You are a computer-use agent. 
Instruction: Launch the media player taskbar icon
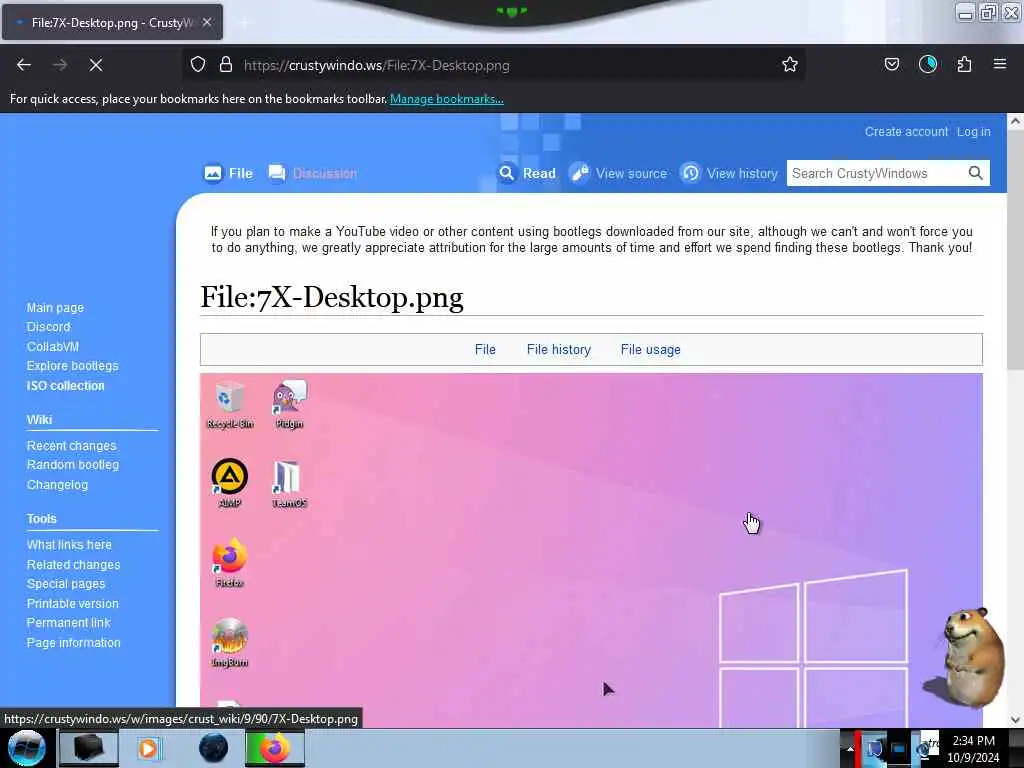[148, 748]
